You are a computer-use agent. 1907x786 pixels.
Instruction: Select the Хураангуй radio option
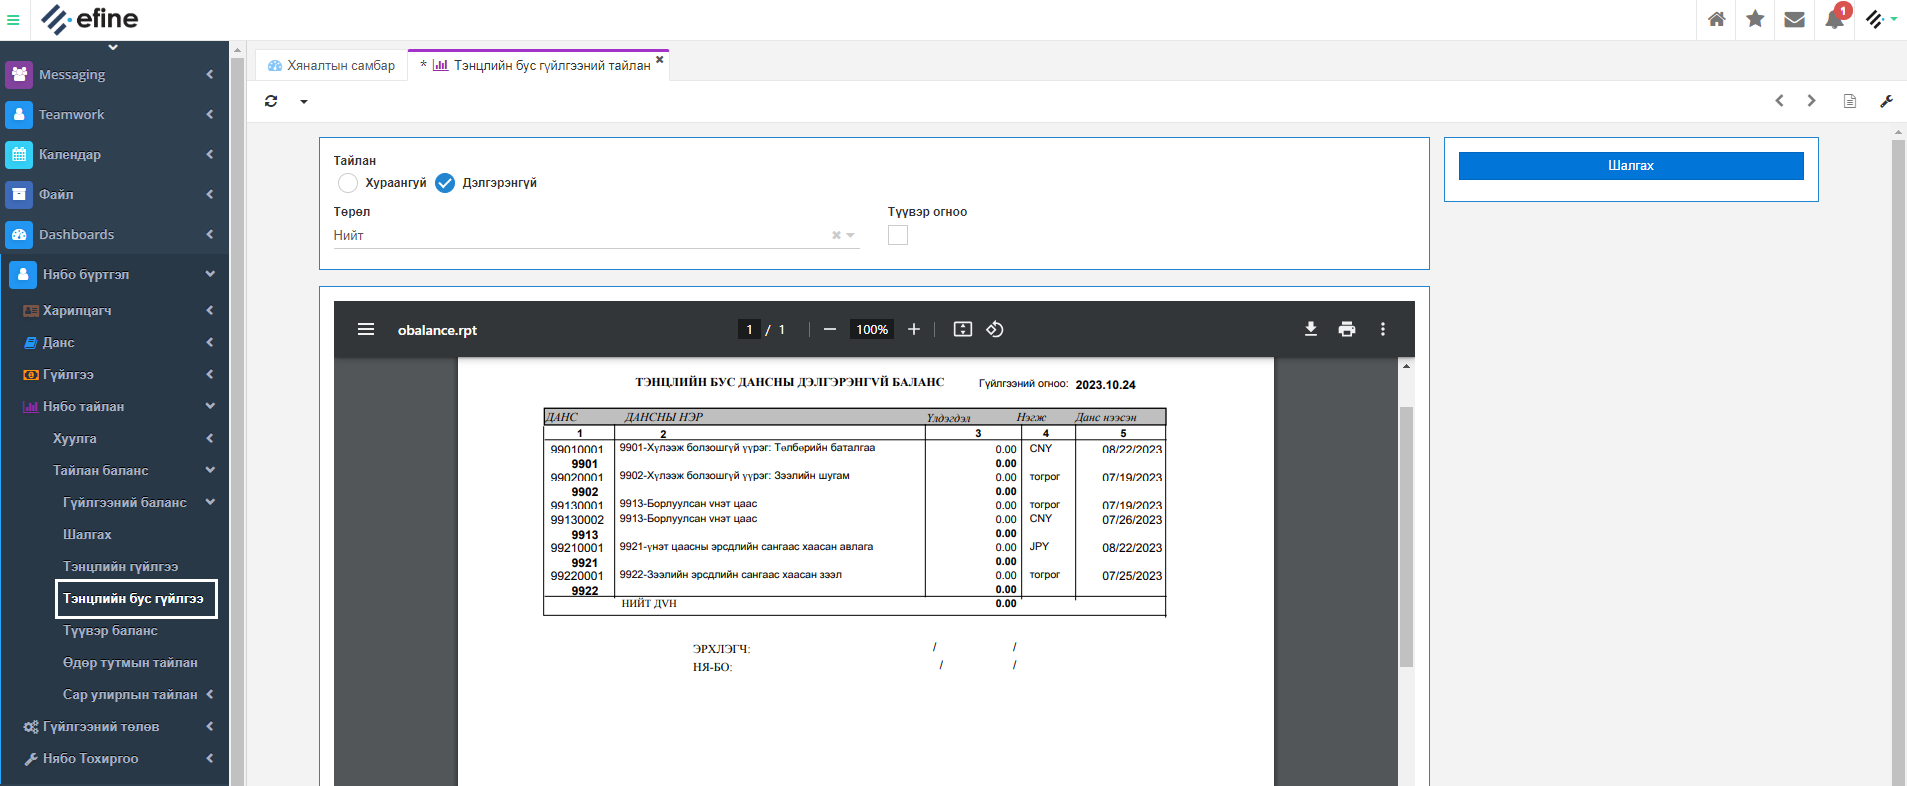(347, 183)
